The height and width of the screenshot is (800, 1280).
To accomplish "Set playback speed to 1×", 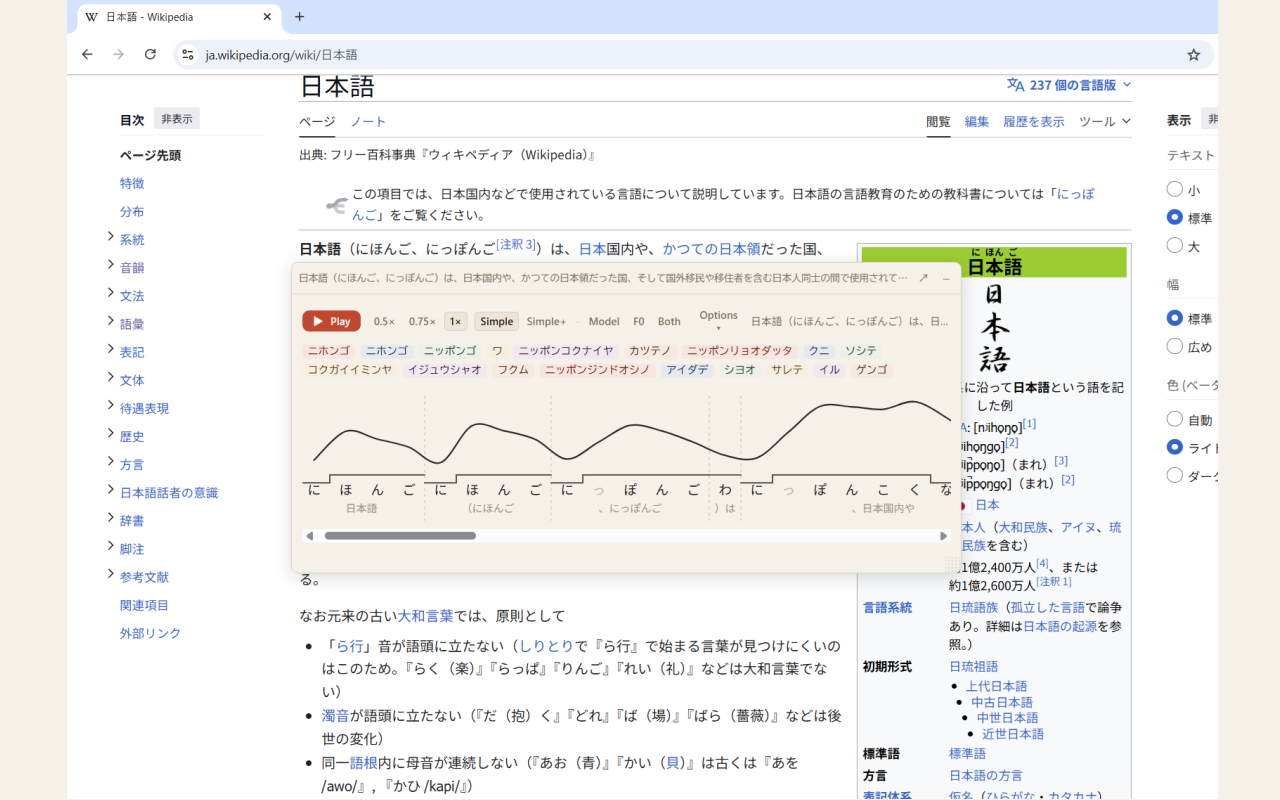I will [x=455, y=321].
